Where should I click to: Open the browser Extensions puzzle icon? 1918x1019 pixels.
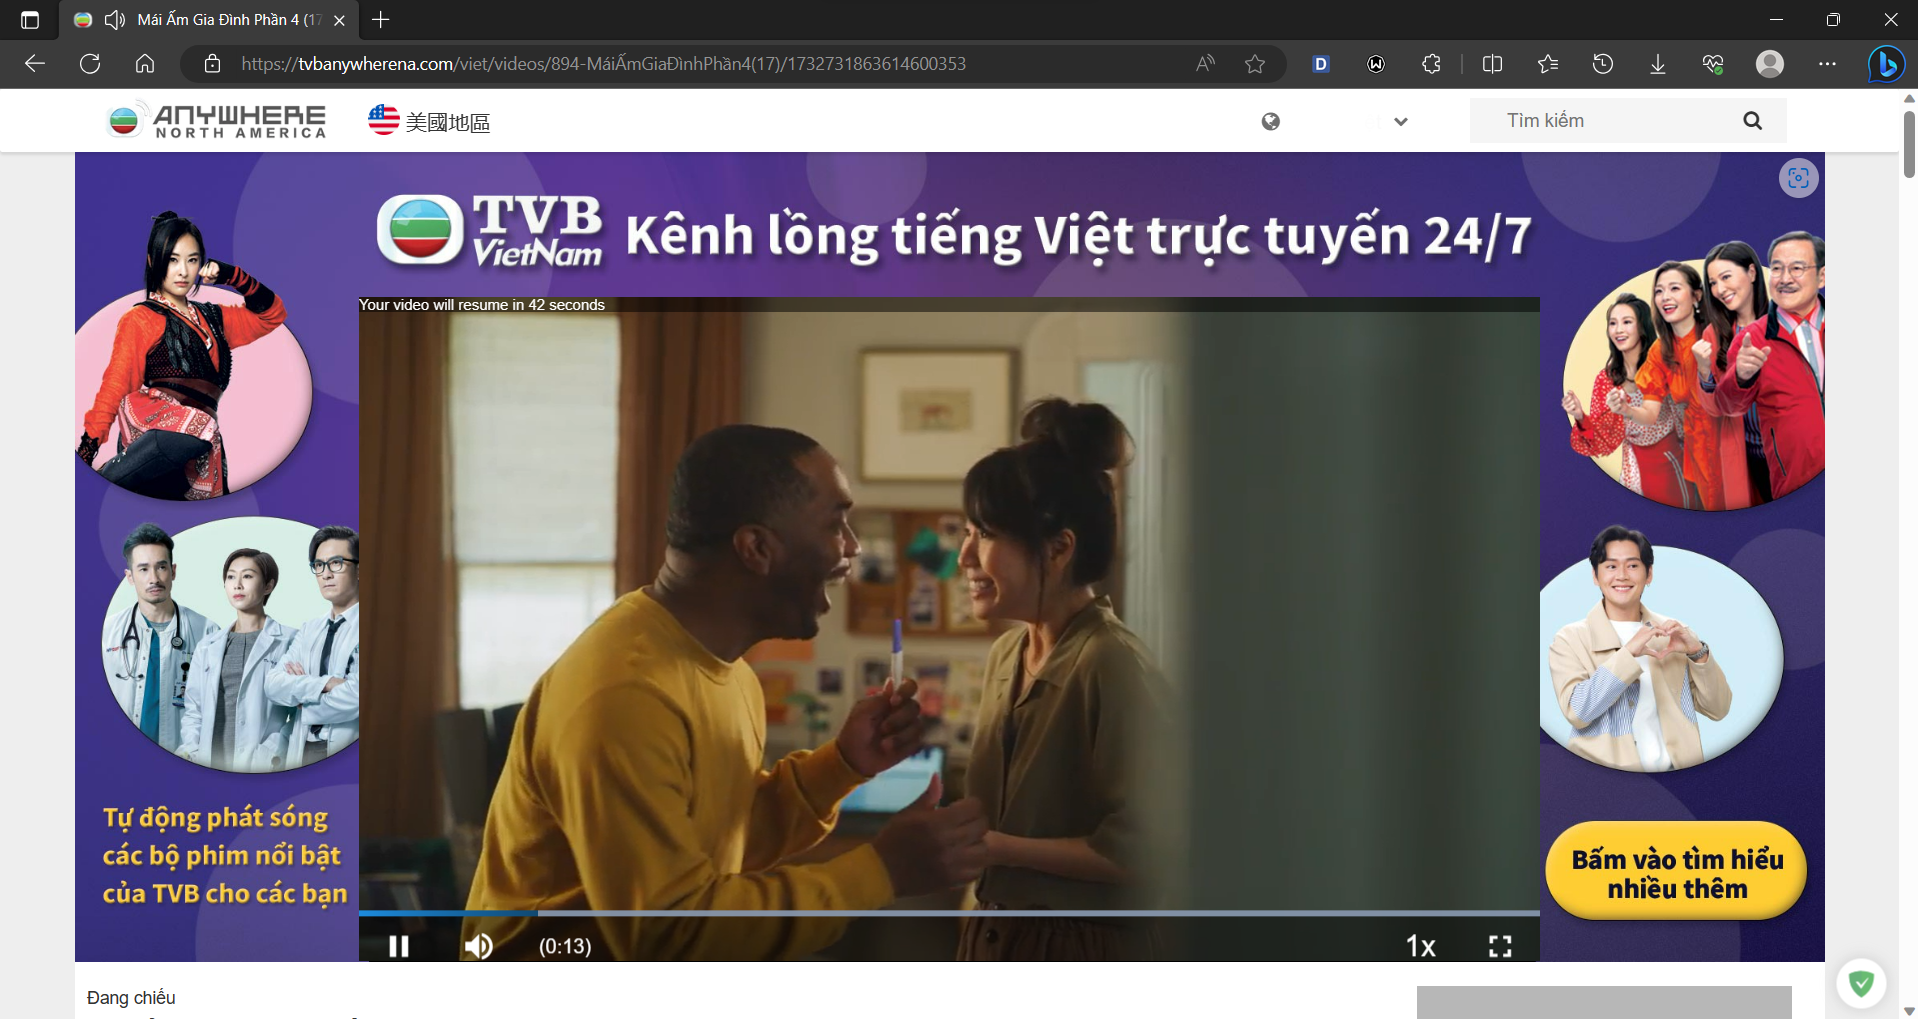click(1431, 64)
